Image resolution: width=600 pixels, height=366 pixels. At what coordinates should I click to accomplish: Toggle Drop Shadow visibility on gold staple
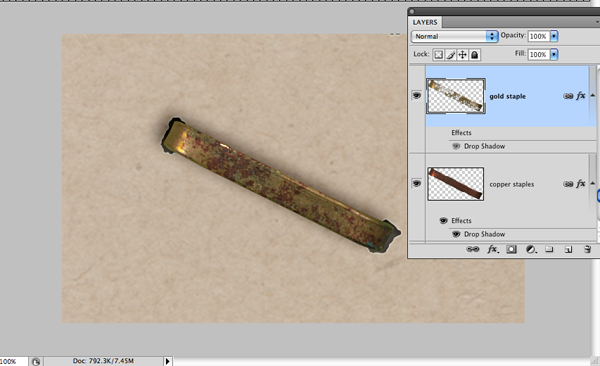456,146
